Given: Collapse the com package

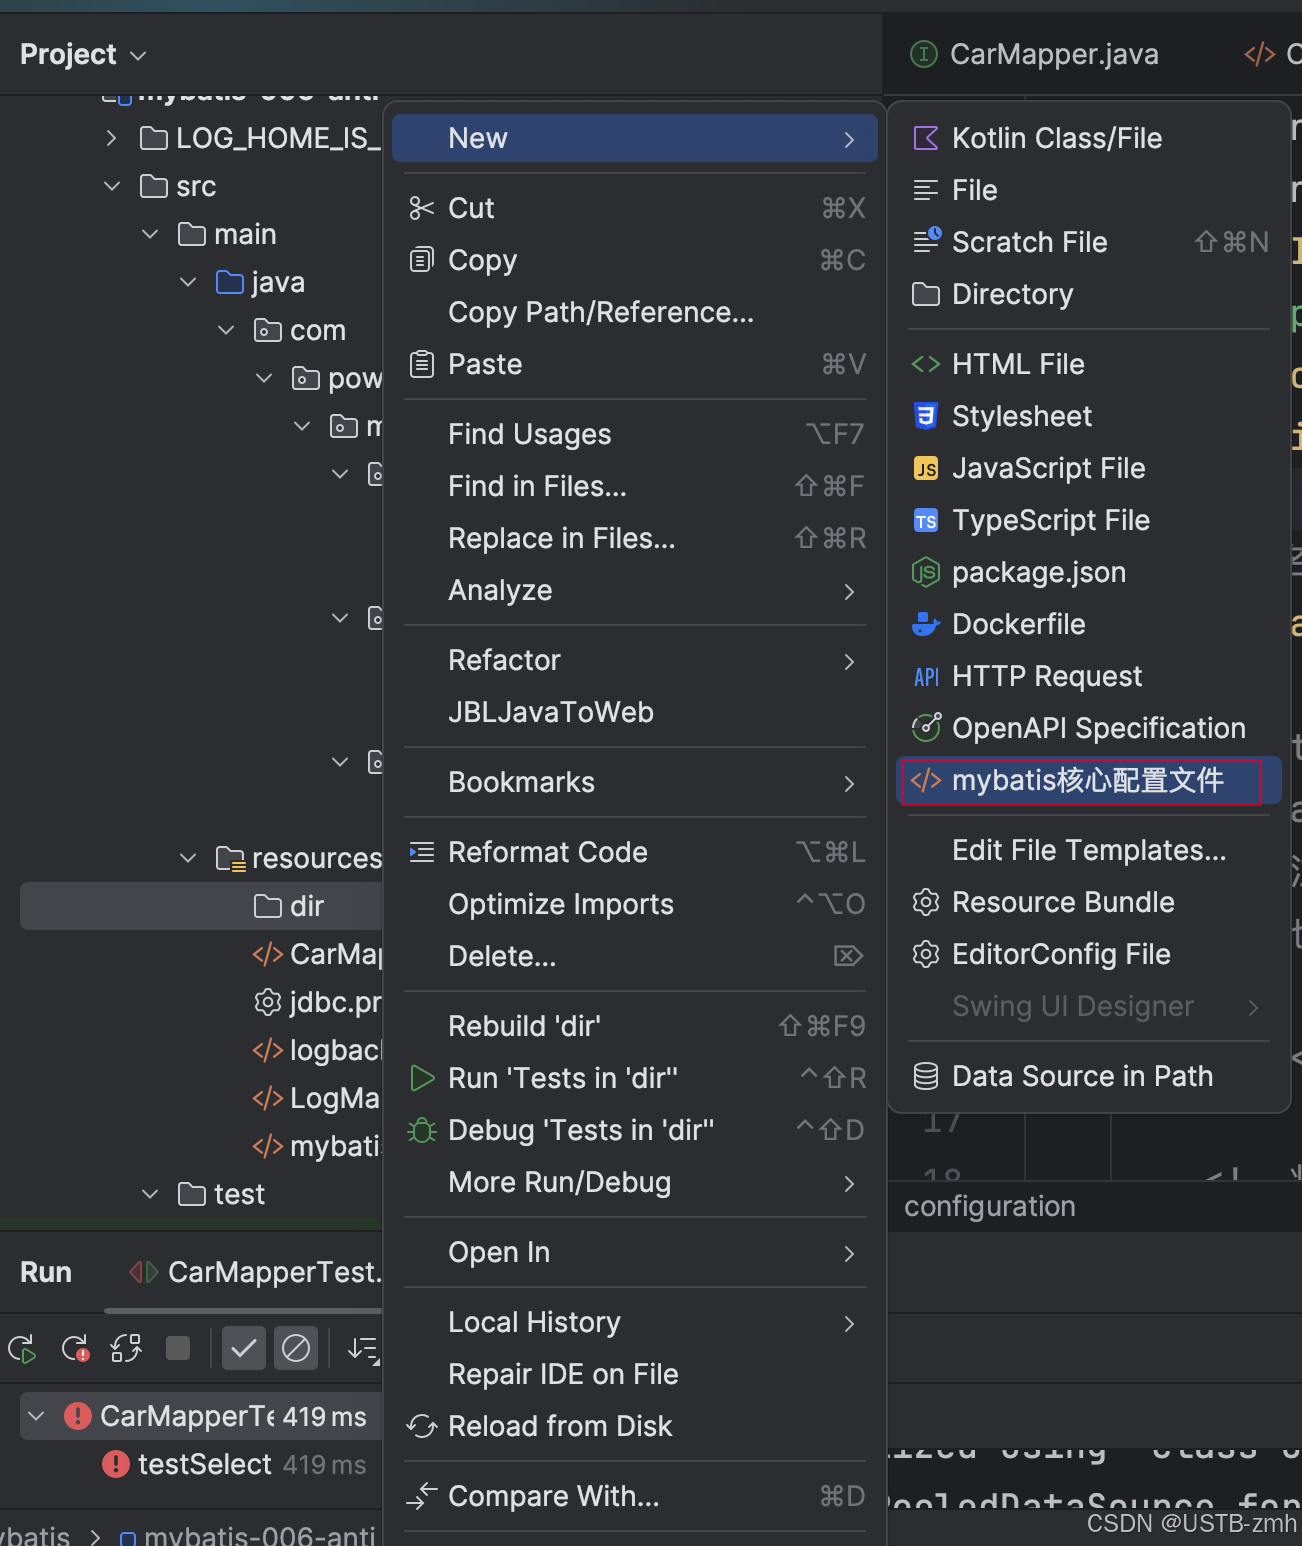Looking at the screenshot, I should (x=226, y=330).
